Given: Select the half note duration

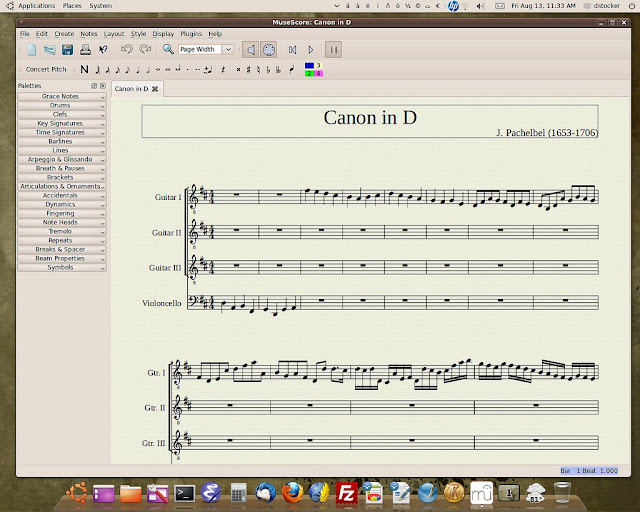Looking at the screenshot, I should pyautogui.click(x=148, y=70).
